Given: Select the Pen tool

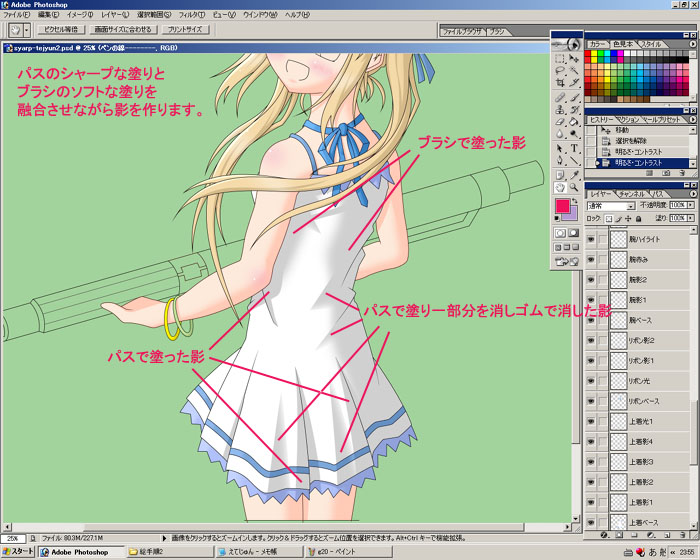Looking at the screenshot, I should tap(560, 160).
